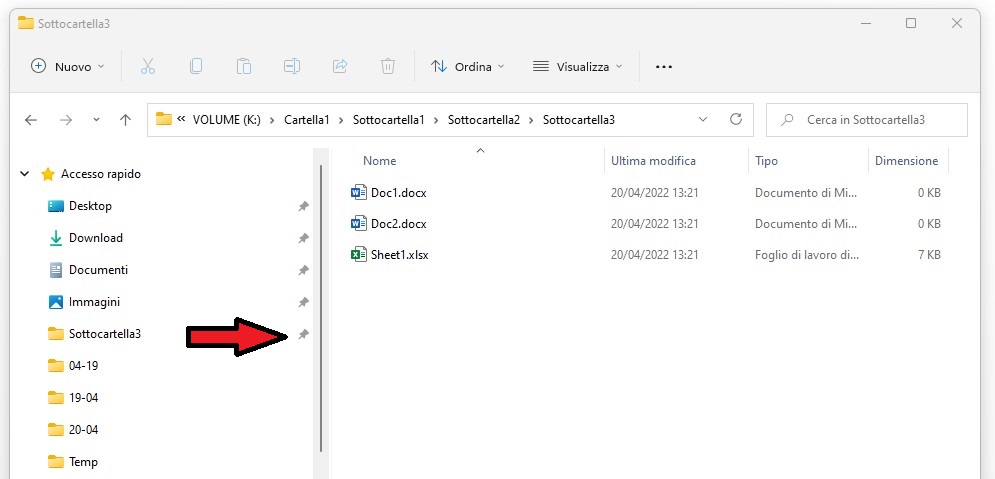Select file name Sheet1.xlsx

400,254
